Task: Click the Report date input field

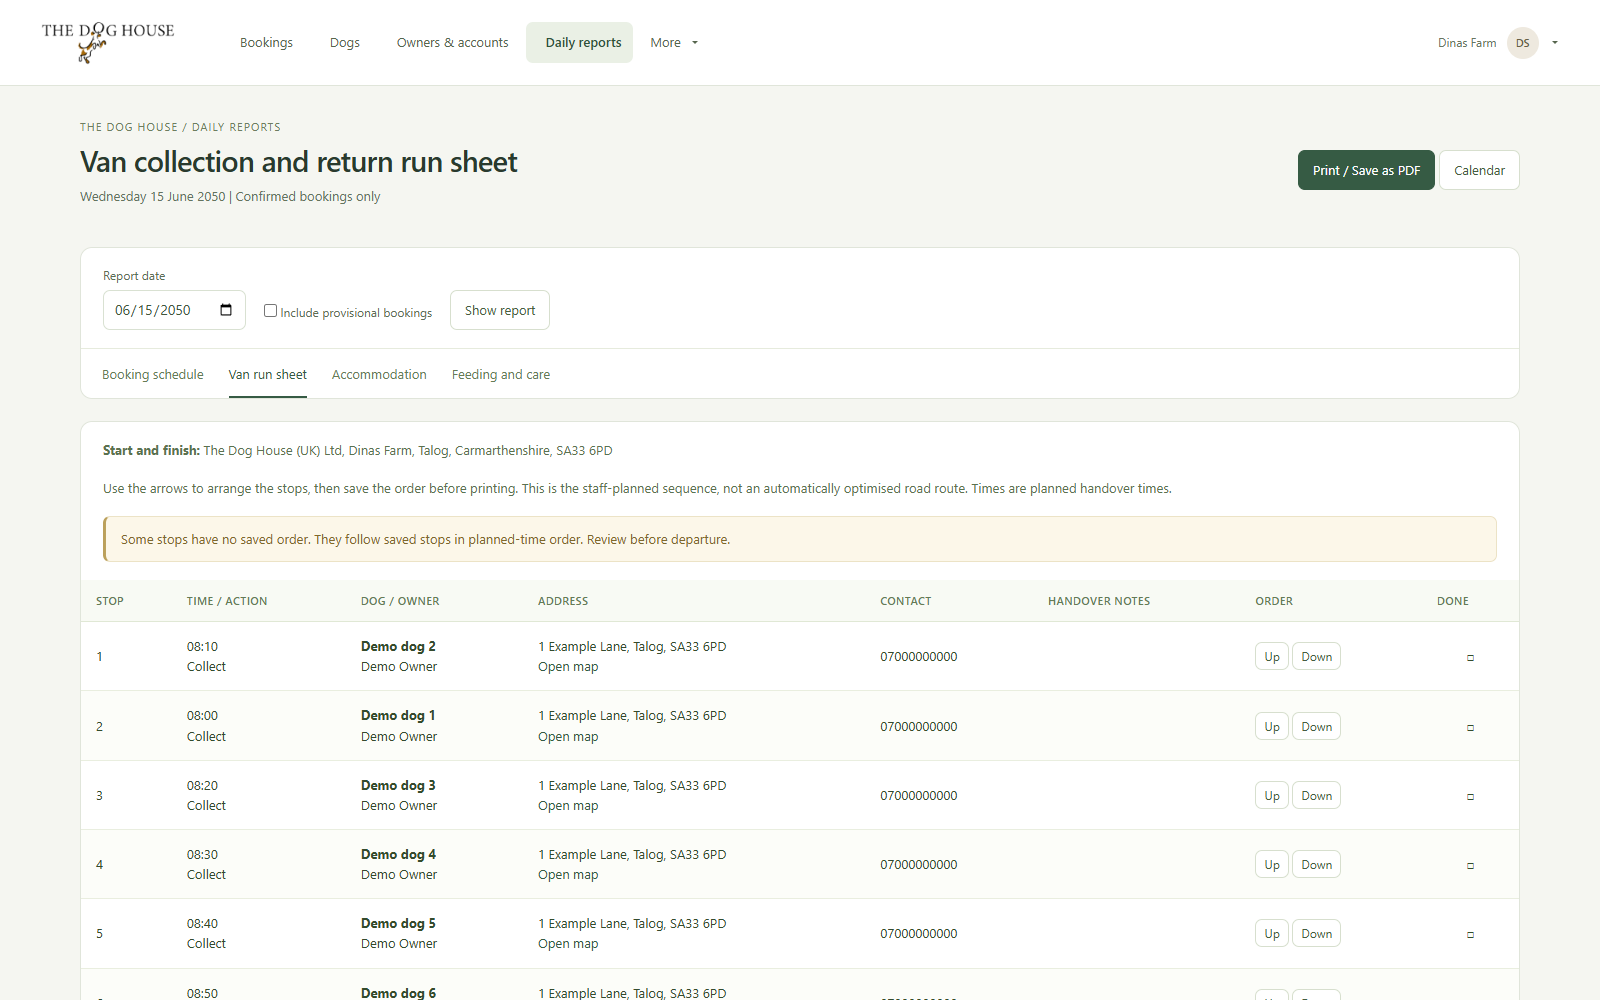Action: [x=174, y=310]
